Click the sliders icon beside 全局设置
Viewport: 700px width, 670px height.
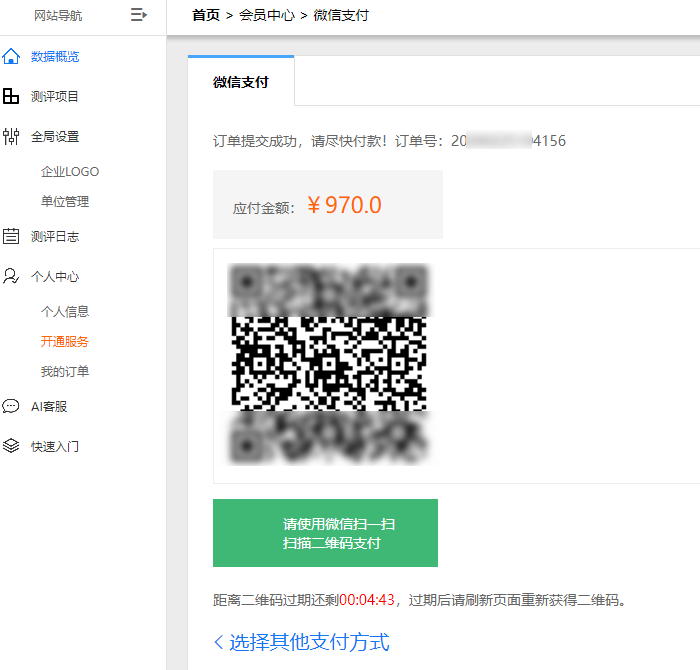point(11,136)
